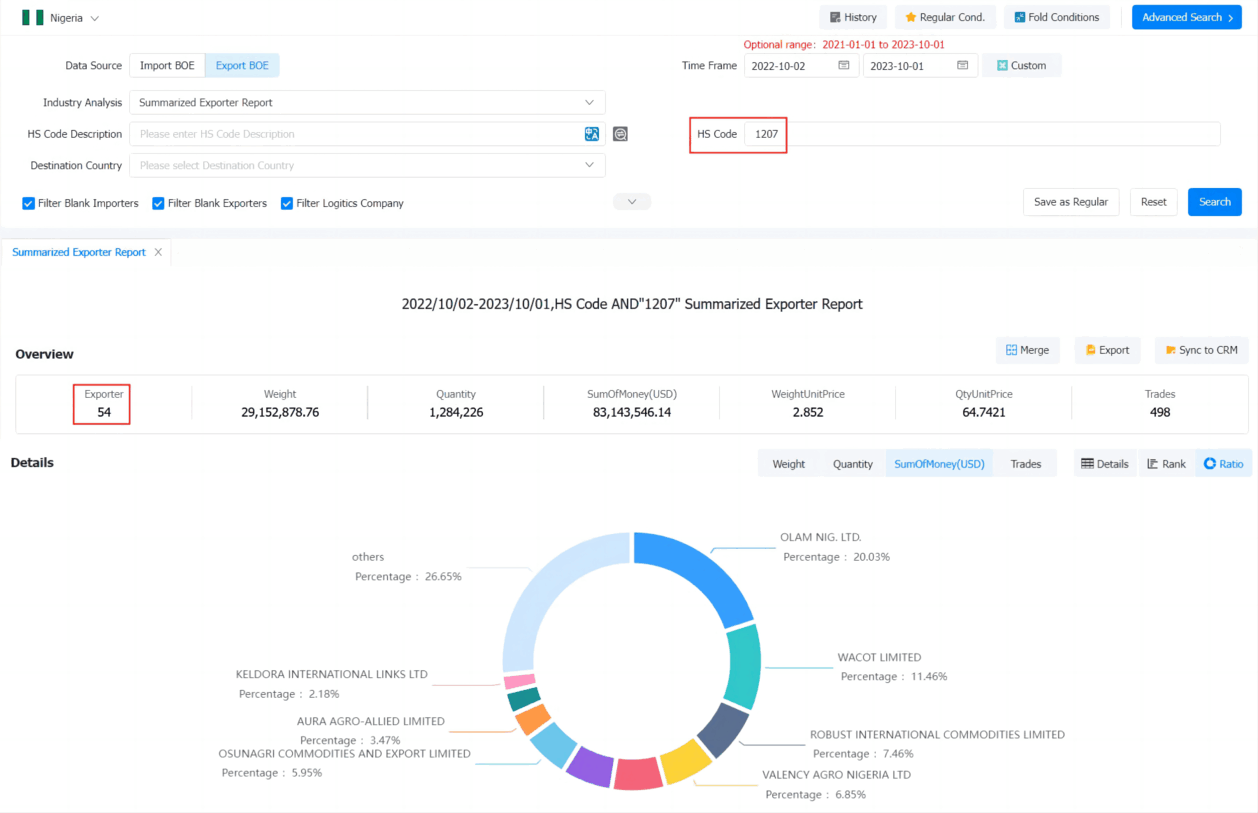
Task: Open the Destination Country dropdown
Action: 367,166
